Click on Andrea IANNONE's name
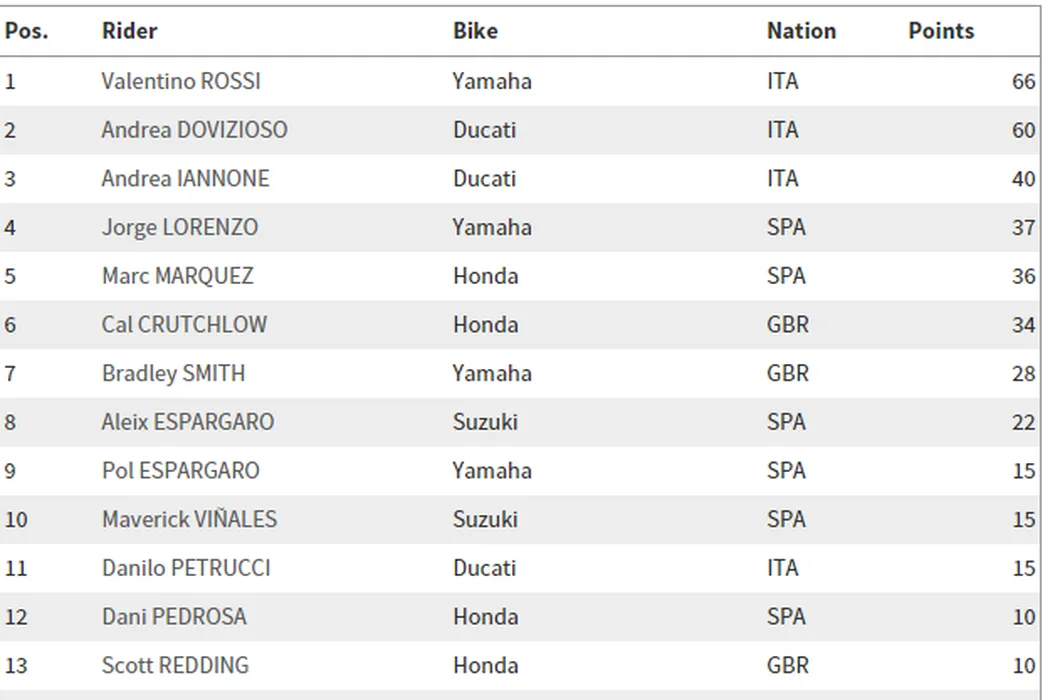 coord(185,179)
